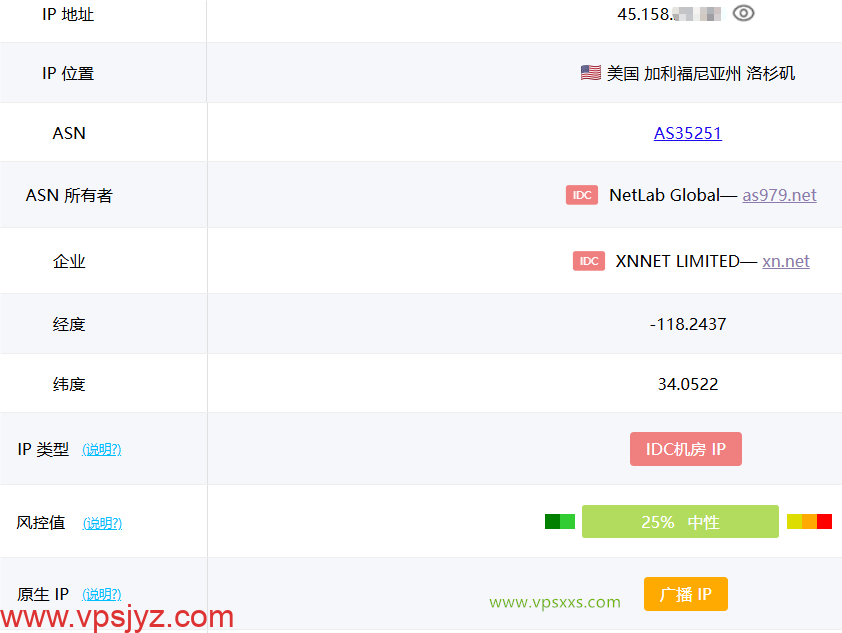
Task: Click the IP 位置 row label
Action: coord(68,74)
